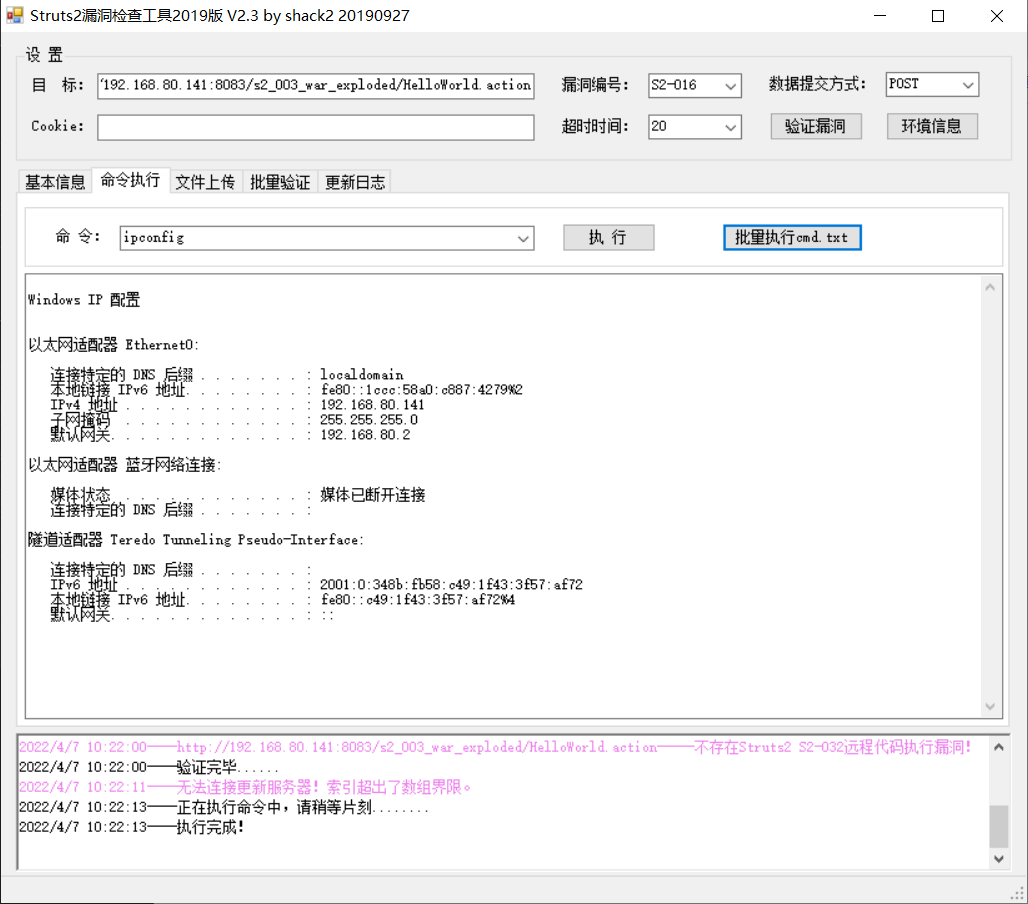This screenshot has width=1028, height=904.
Task: Open the 超时时间 20 dropdown
Action: pos(694,127)
